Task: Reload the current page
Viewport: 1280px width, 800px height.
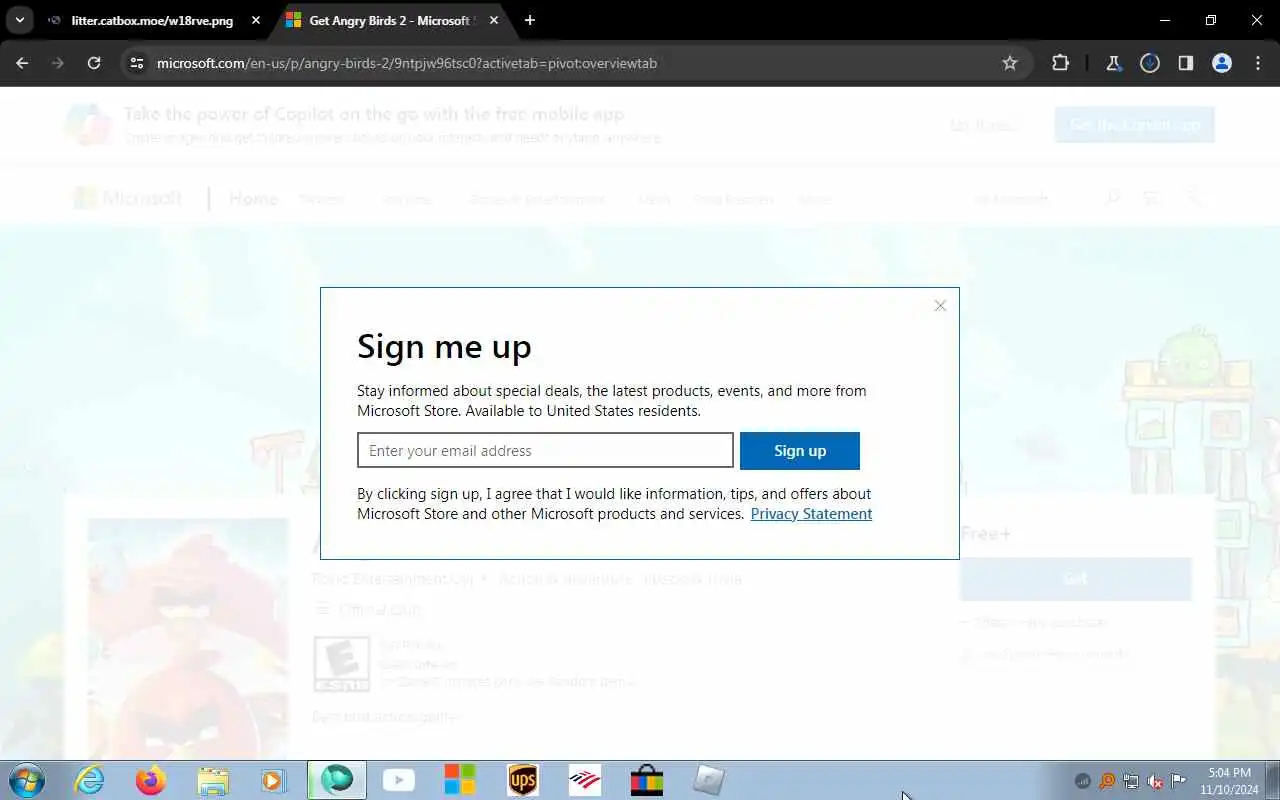Action: pyautogui.click(x=94, y=63)
